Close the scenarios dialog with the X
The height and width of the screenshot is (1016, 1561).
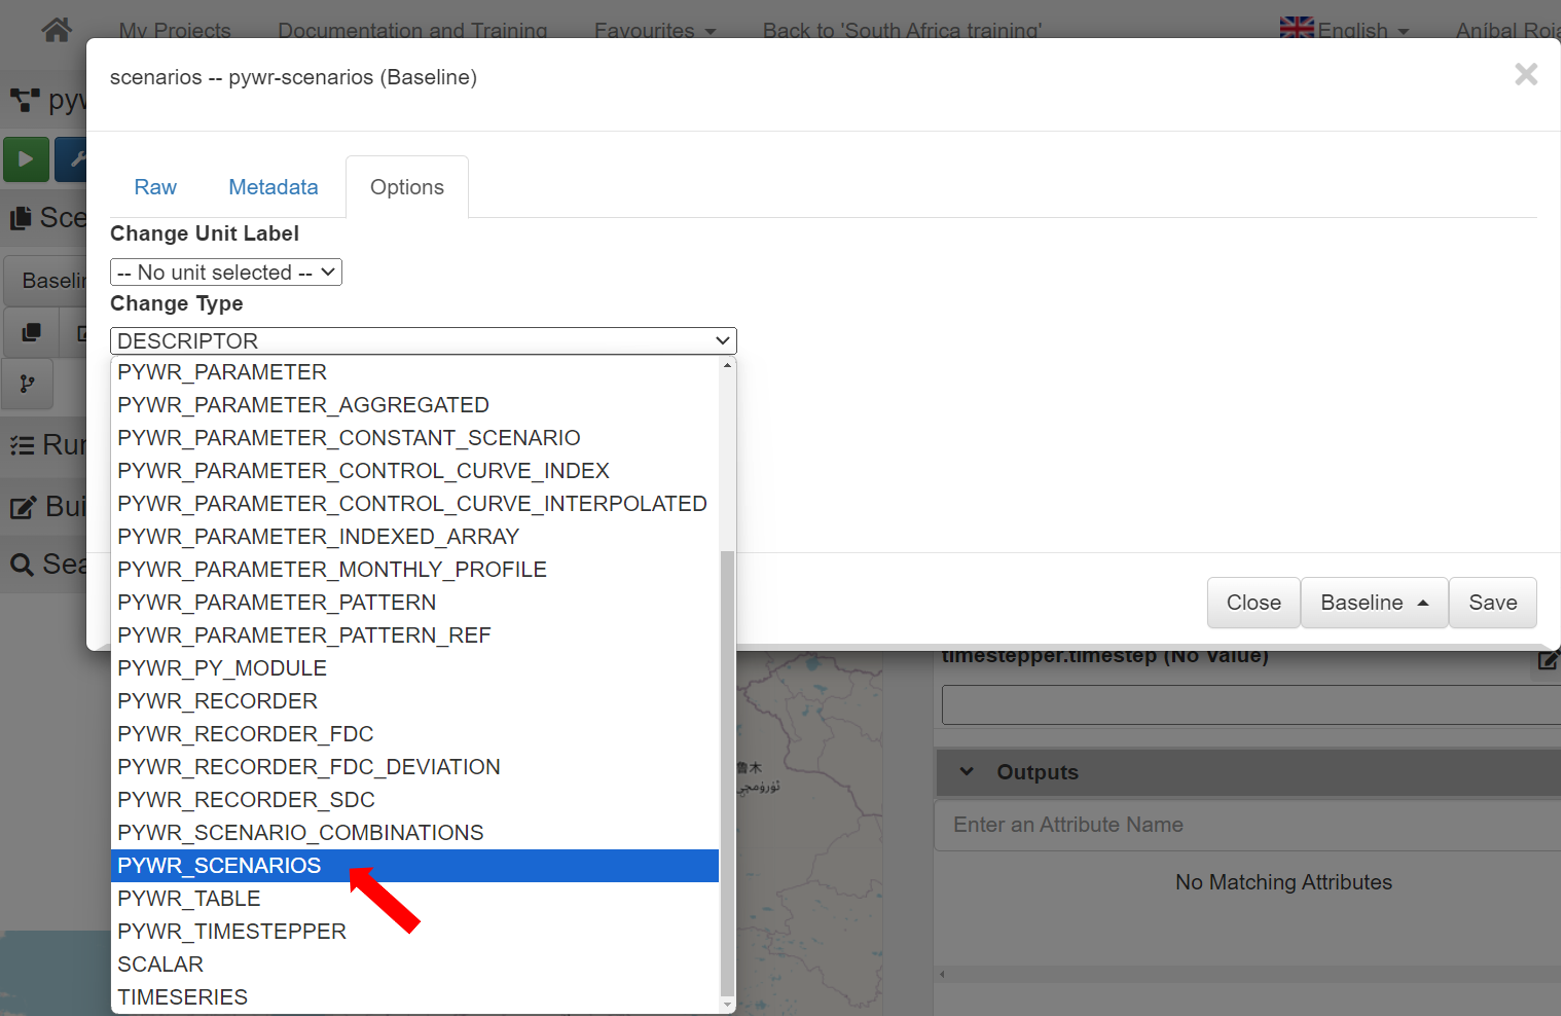[1525, 75]
